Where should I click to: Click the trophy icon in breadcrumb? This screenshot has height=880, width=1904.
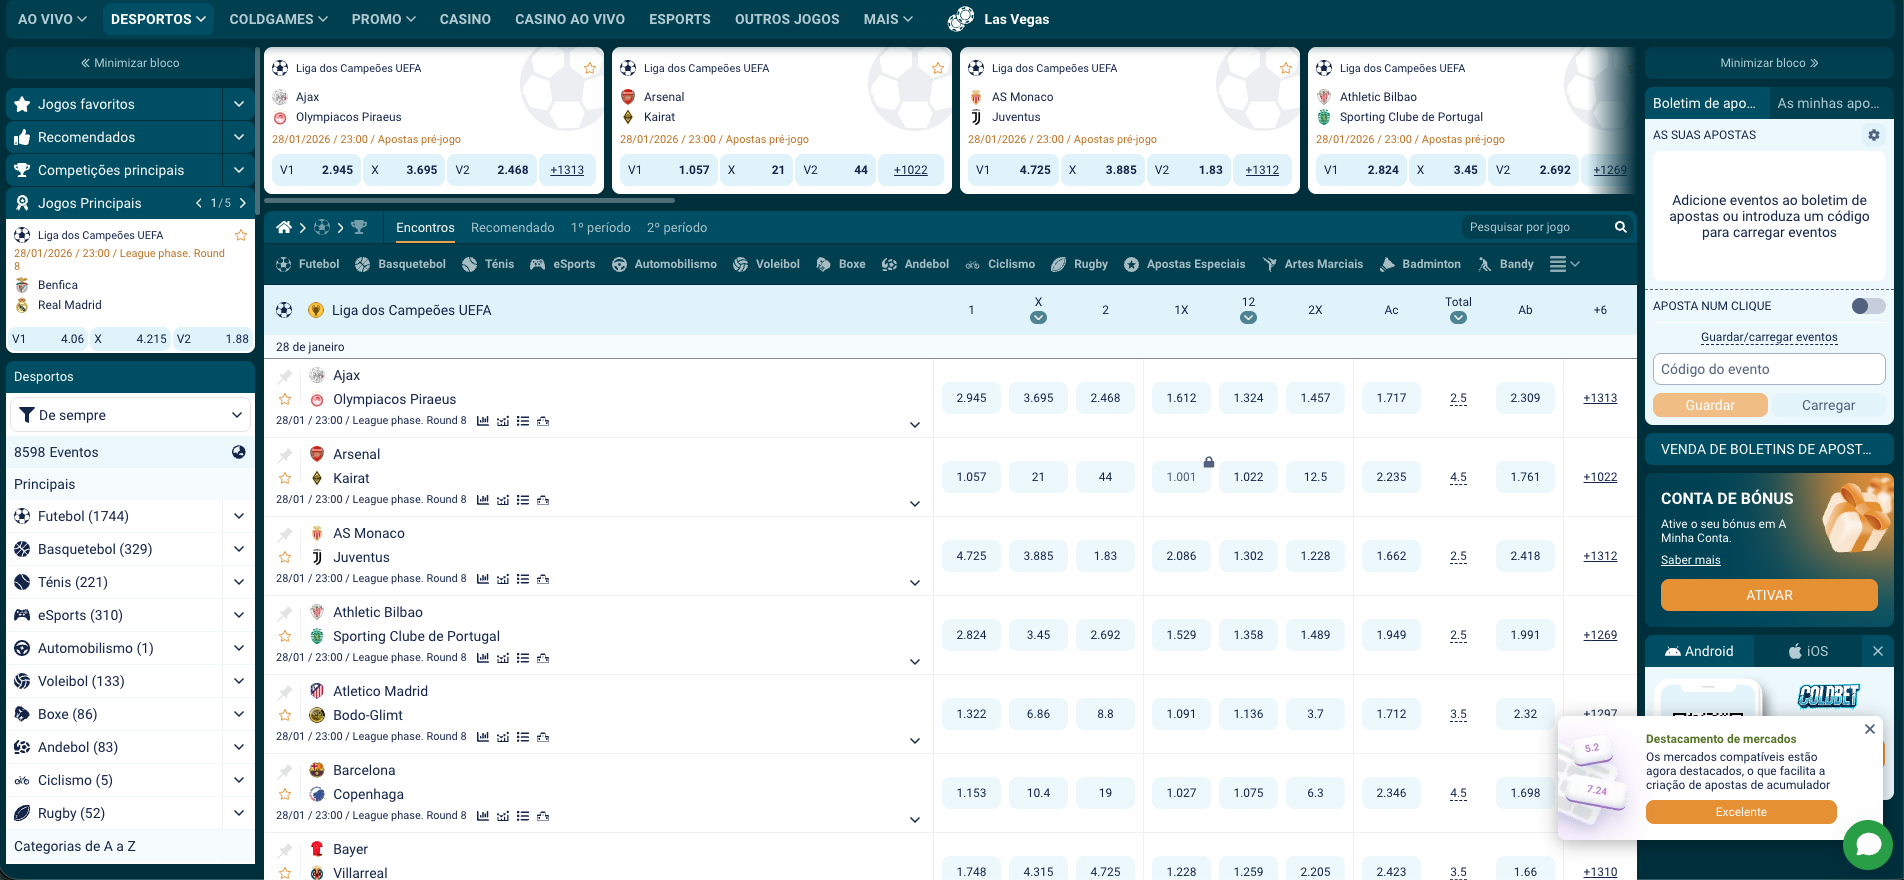359,227
